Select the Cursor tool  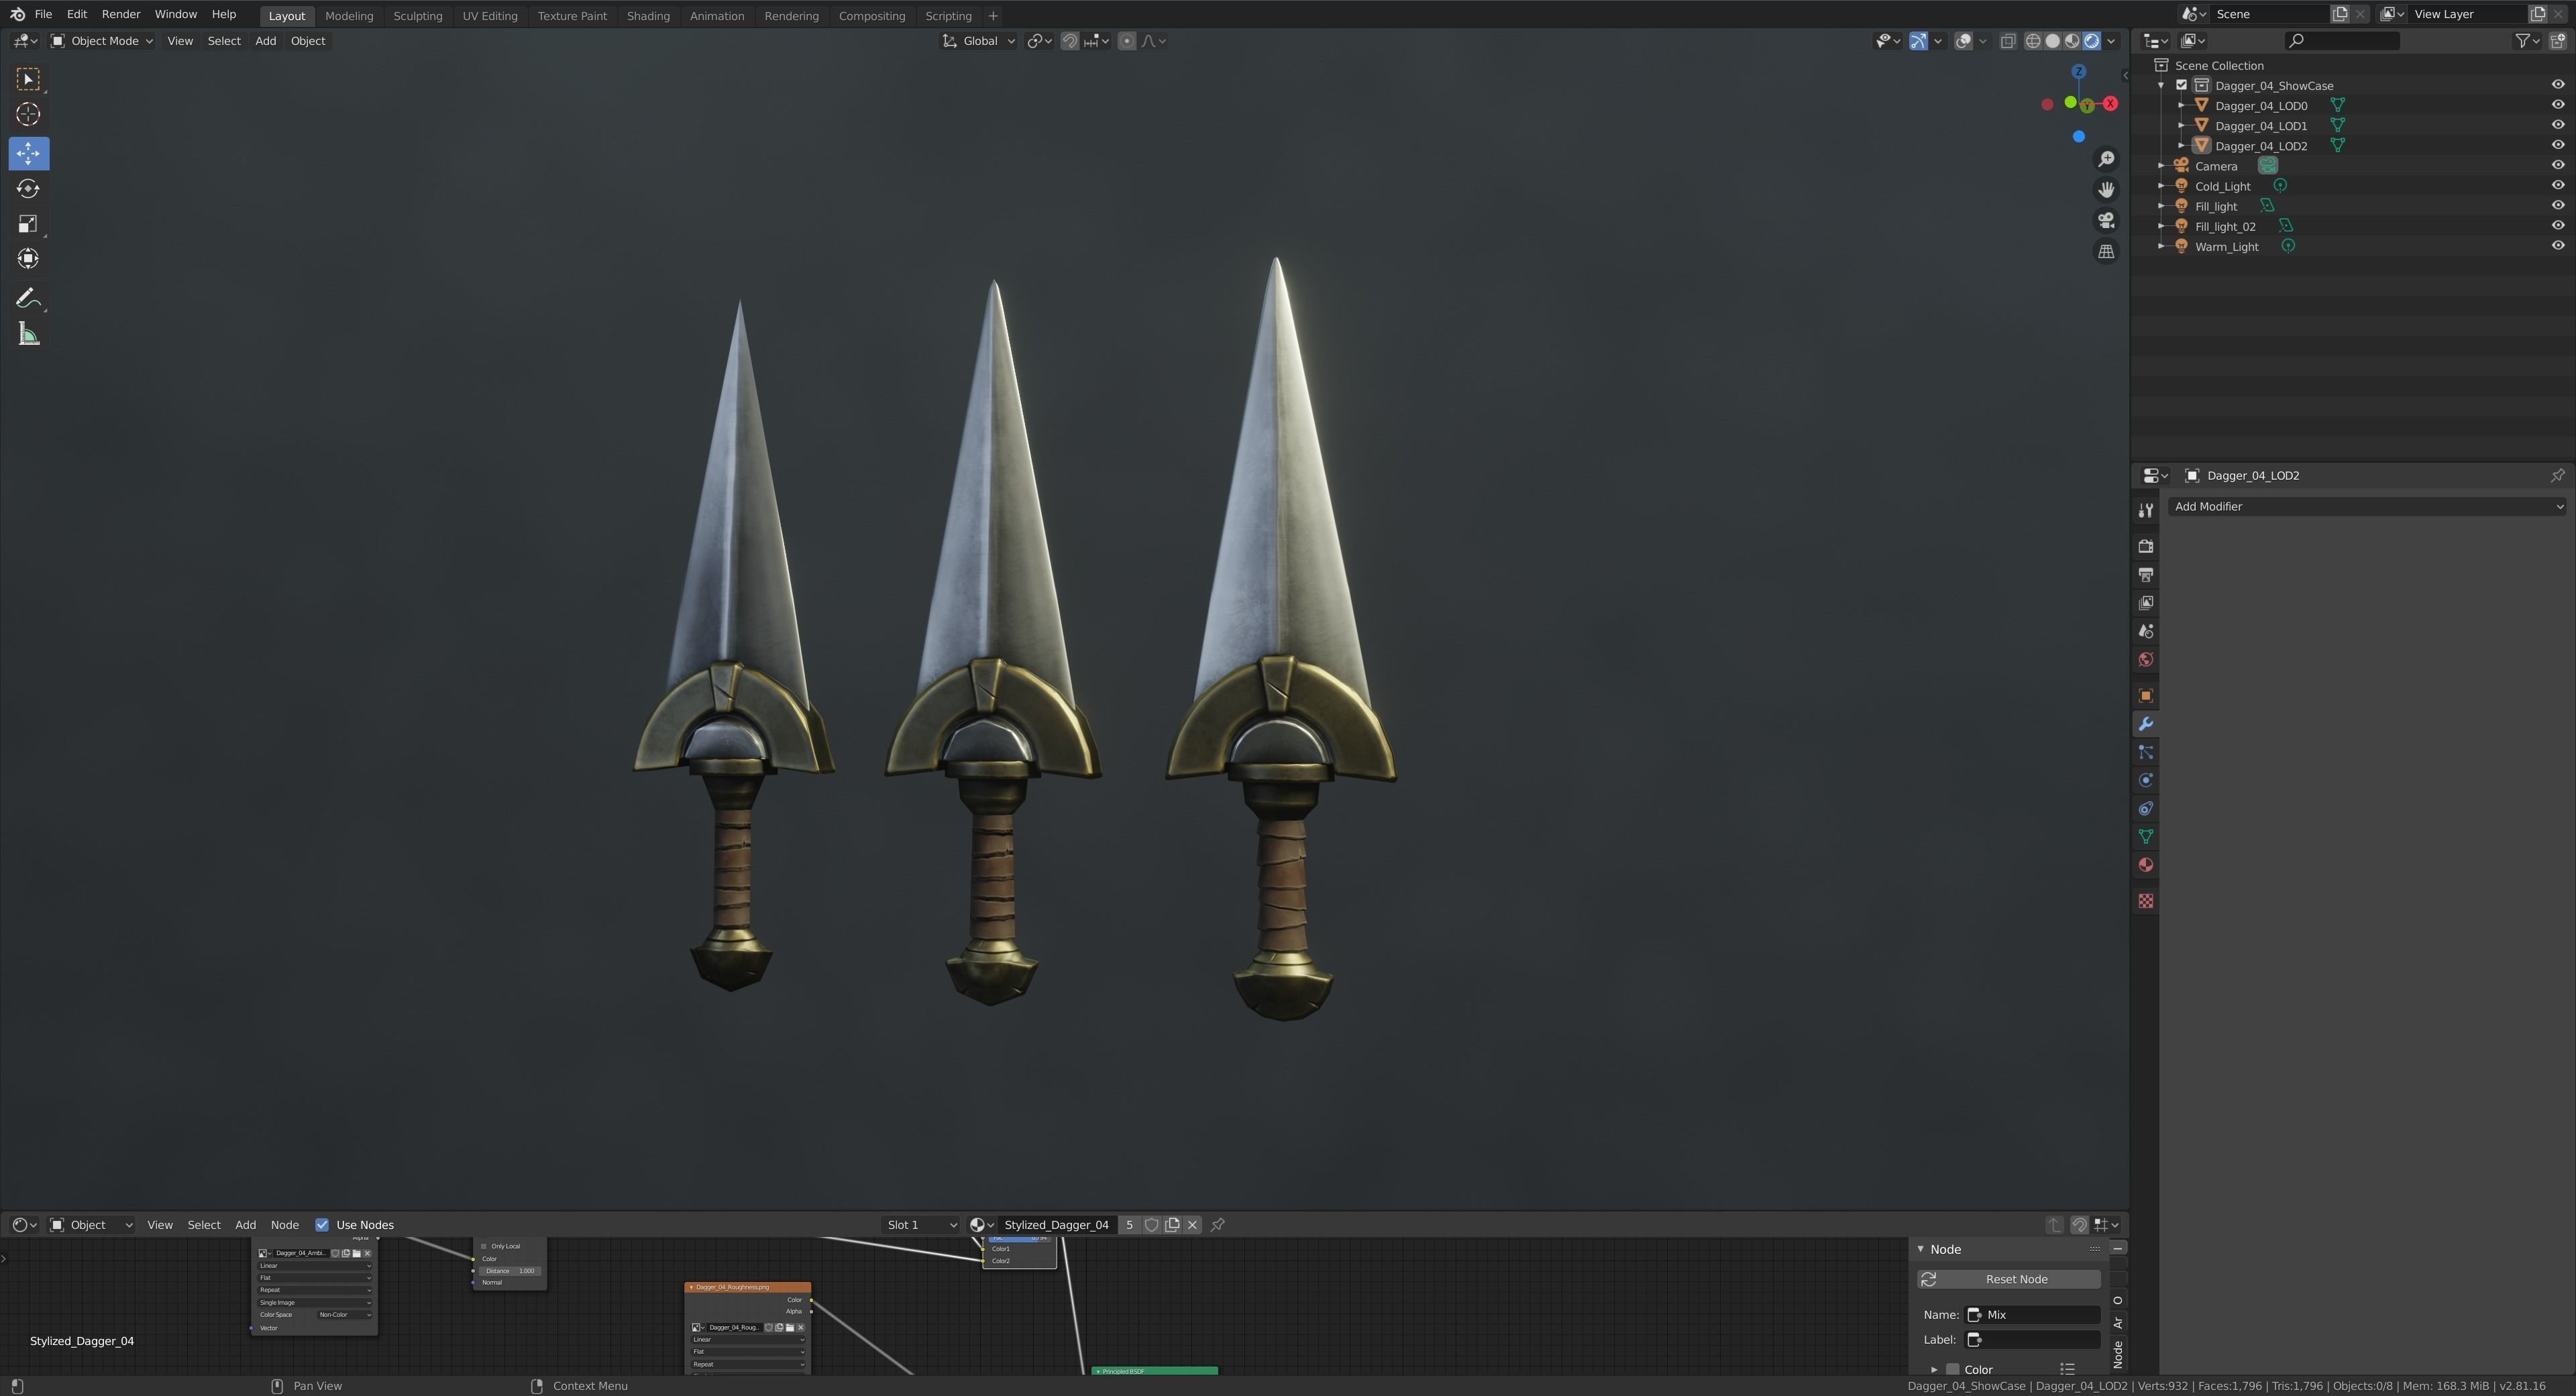28,114
